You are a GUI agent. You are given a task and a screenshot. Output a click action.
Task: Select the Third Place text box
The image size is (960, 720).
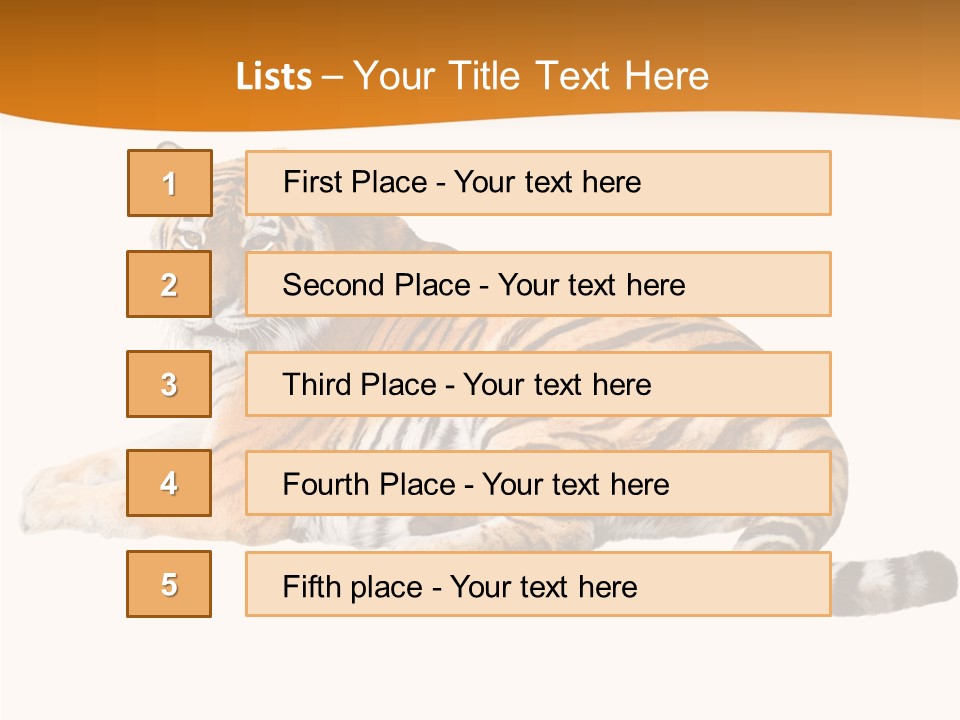click(538, 384)
